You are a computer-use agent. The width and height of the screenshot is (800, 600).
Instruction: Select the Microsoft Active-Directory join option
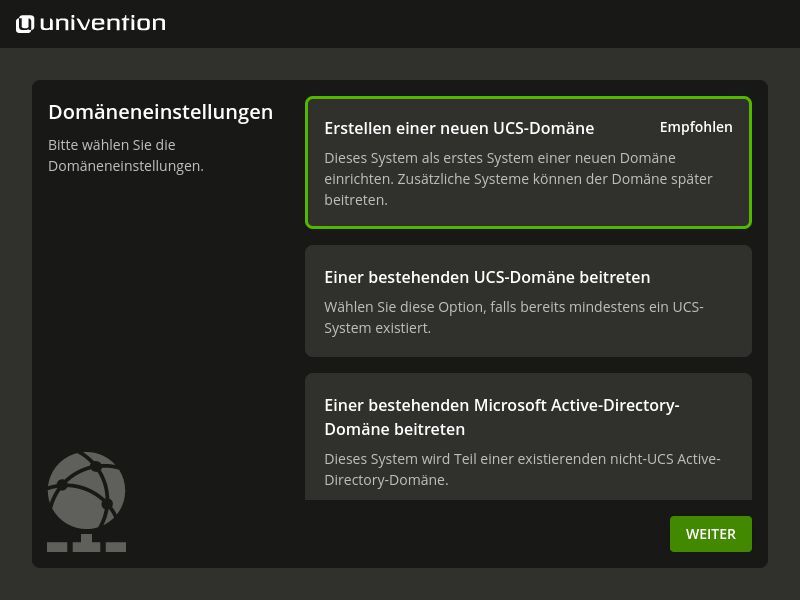coord(528,436)
